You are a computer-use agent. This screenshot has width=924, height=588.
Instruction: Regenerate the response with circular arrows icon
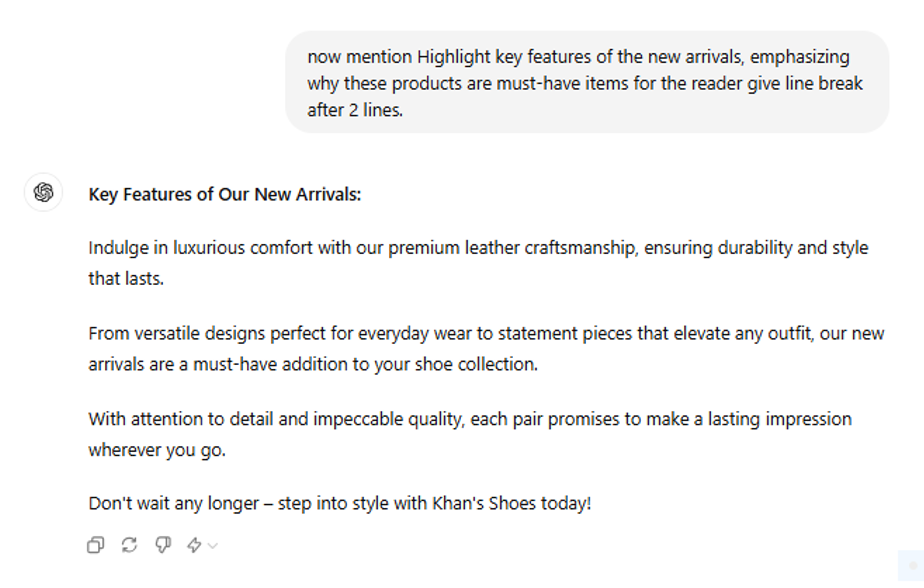click(129, 545)
